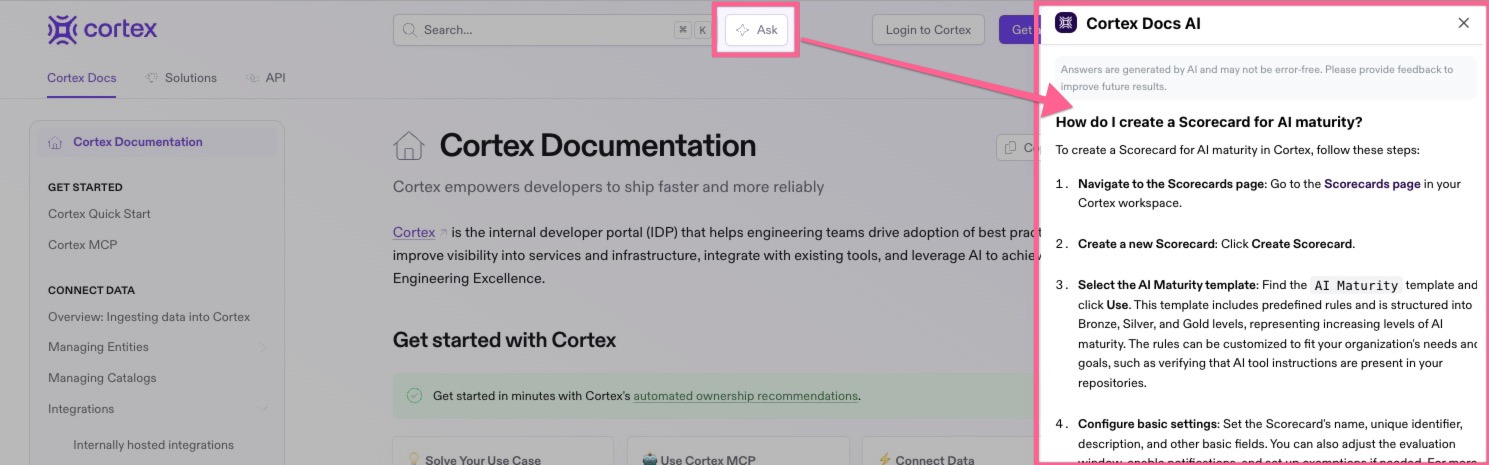Open Integrations in the sidebar
The width and height of the screenshot is (1489, 465).
coord(81,409)
